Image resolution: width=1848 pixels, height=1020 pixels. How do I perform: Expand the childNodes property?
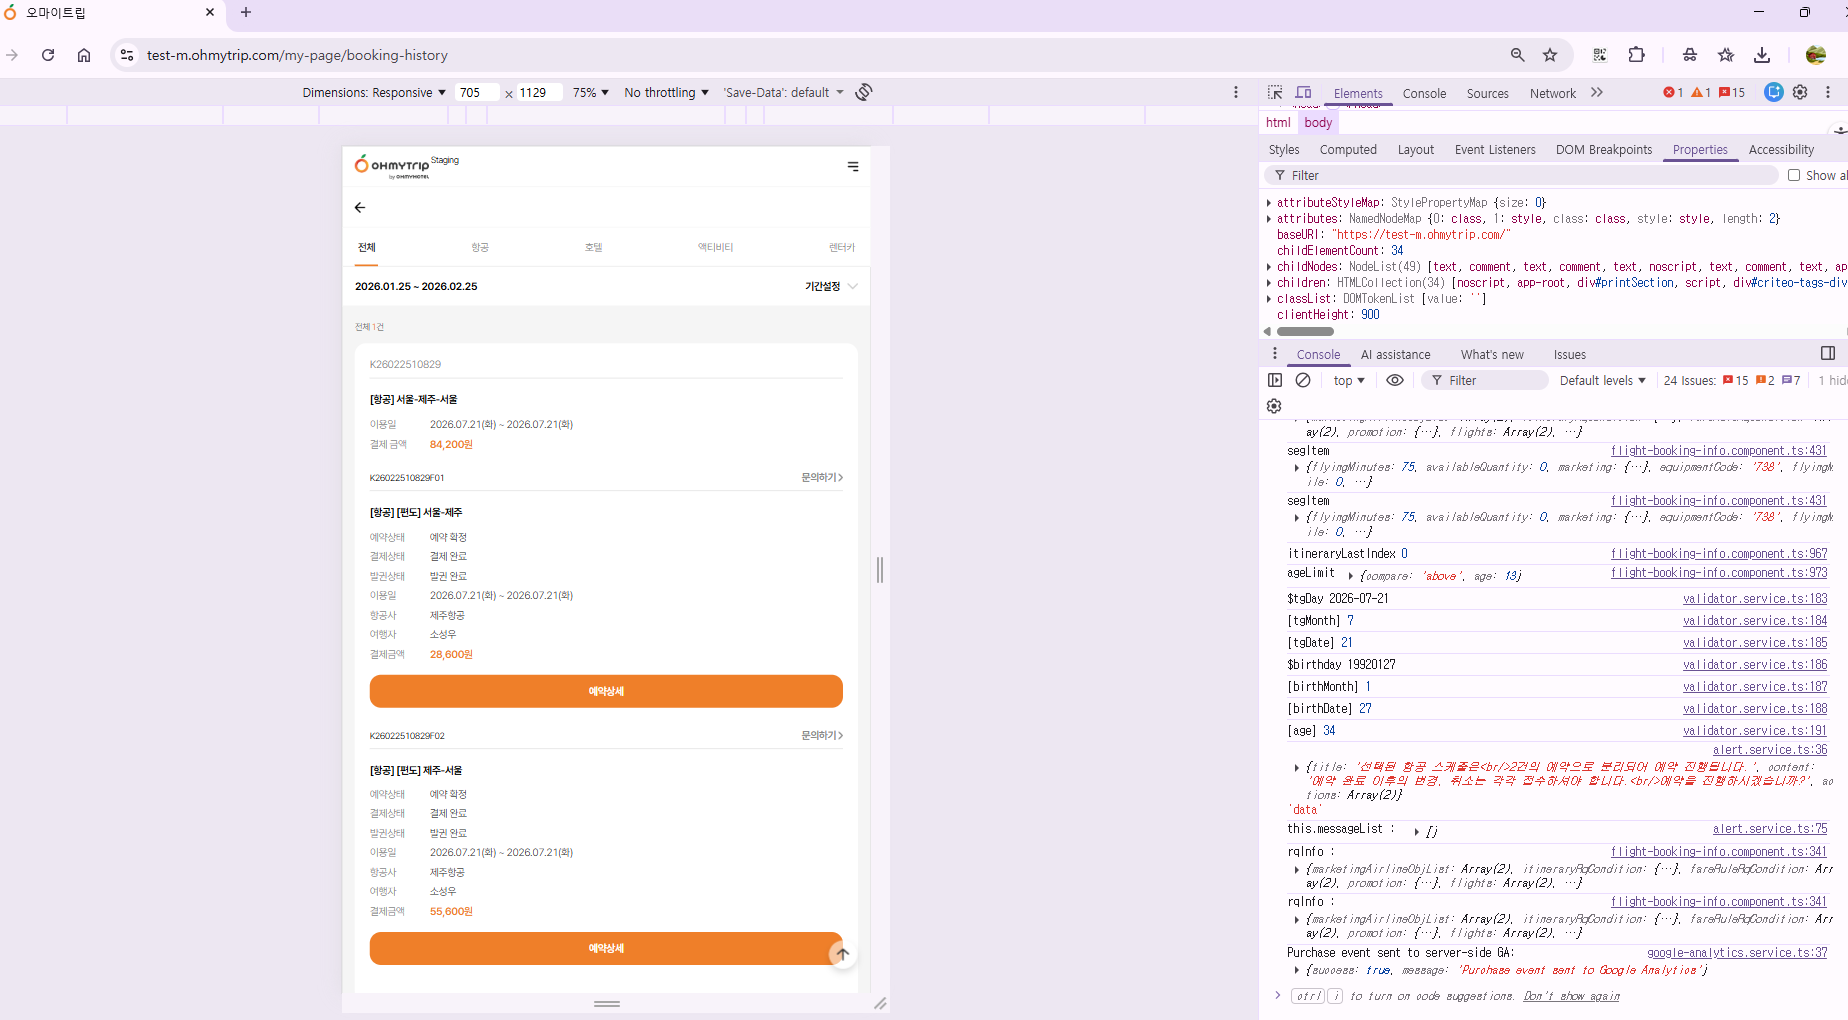pyautogui.click(x=1269, y=267)
